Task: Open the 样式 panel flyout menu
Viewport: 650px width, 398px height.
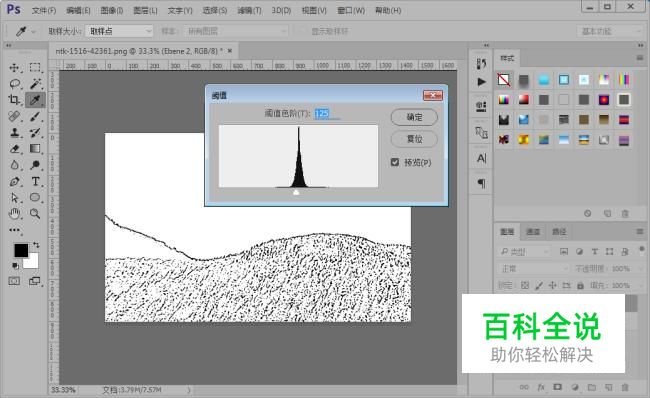Action: tap(640, 58)
